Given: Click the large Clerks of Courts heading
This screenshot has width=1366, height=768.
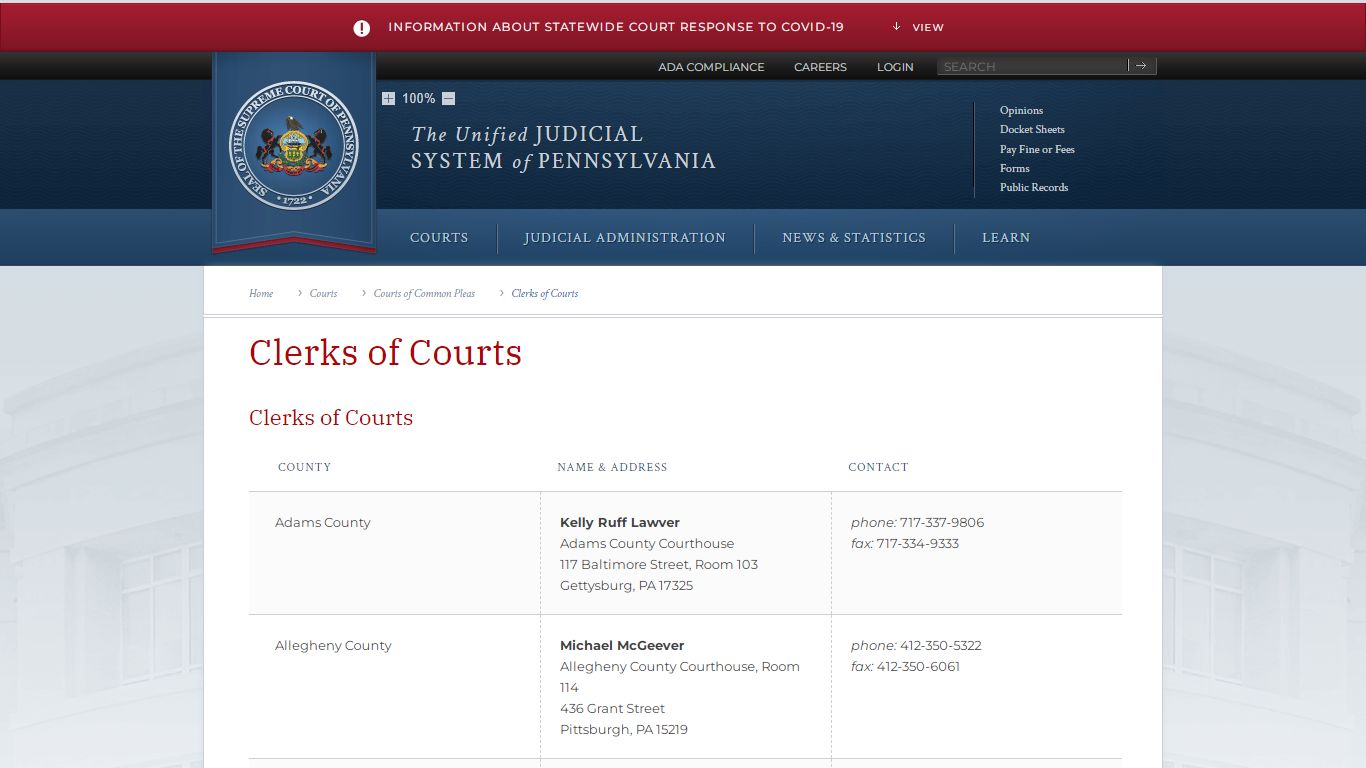Looking at the screenshot, I should [x=385, y=353].
